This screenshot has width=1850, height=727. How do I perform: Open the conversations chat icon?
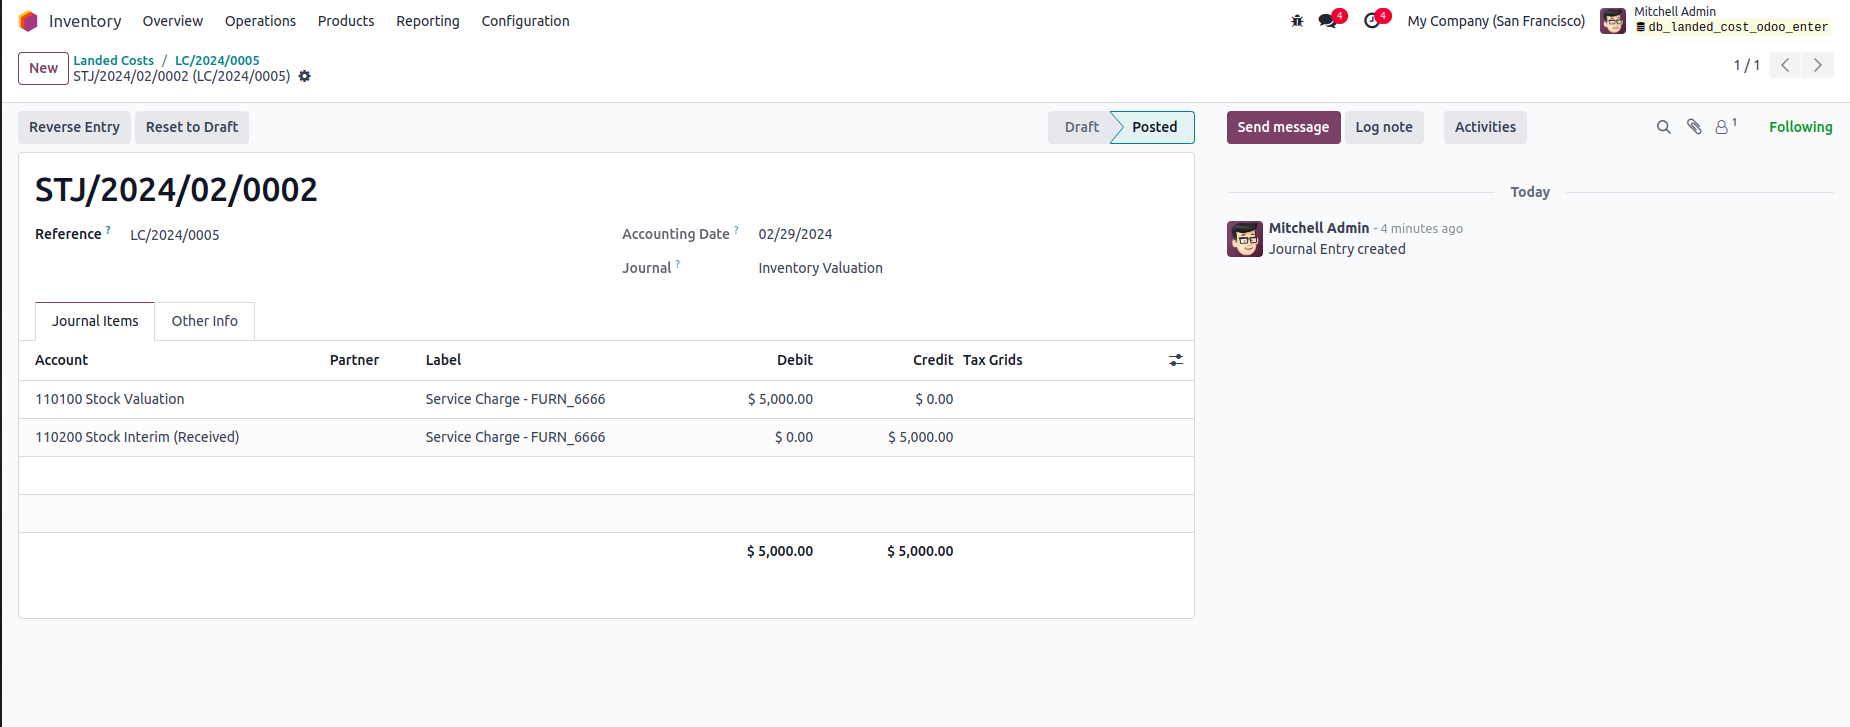[x=1328, y=21]
